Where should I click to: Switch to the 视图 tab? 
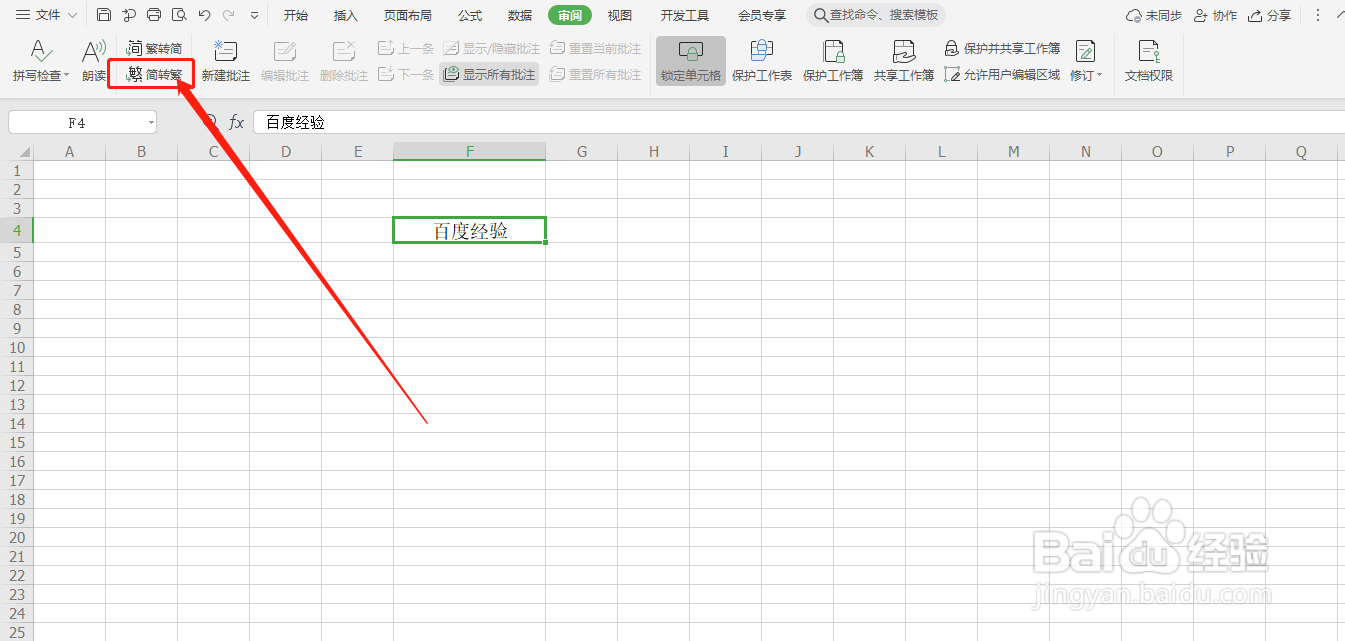620,15
